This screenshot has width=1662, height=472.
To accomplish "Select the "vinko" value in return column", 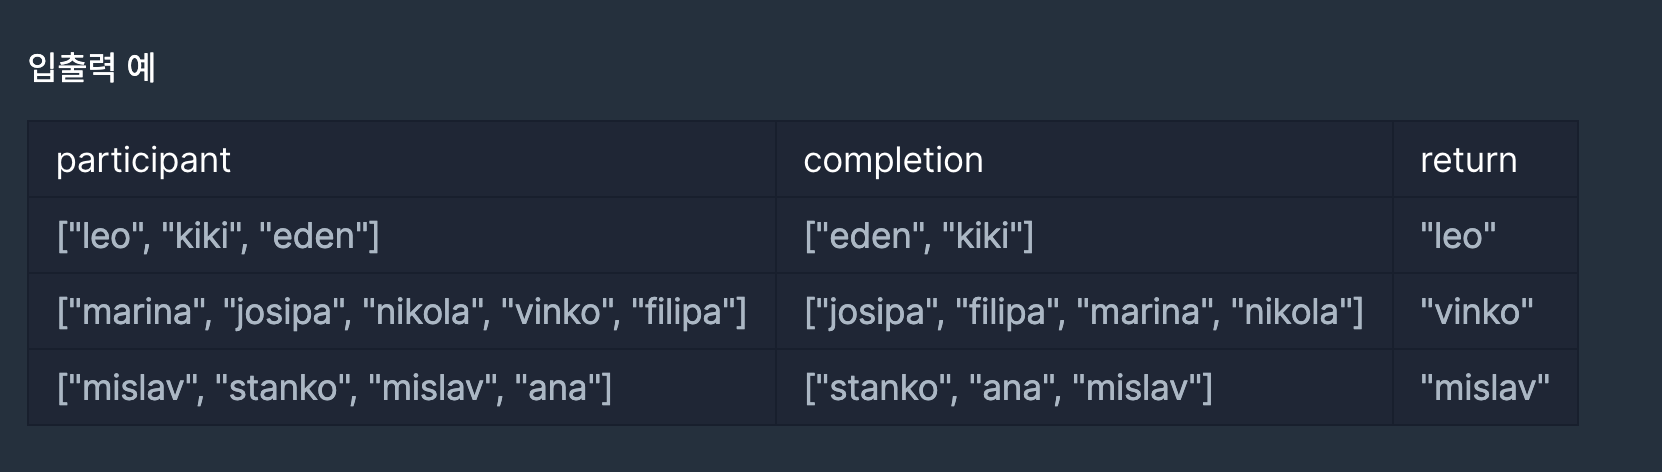I will coord(1476,312).
